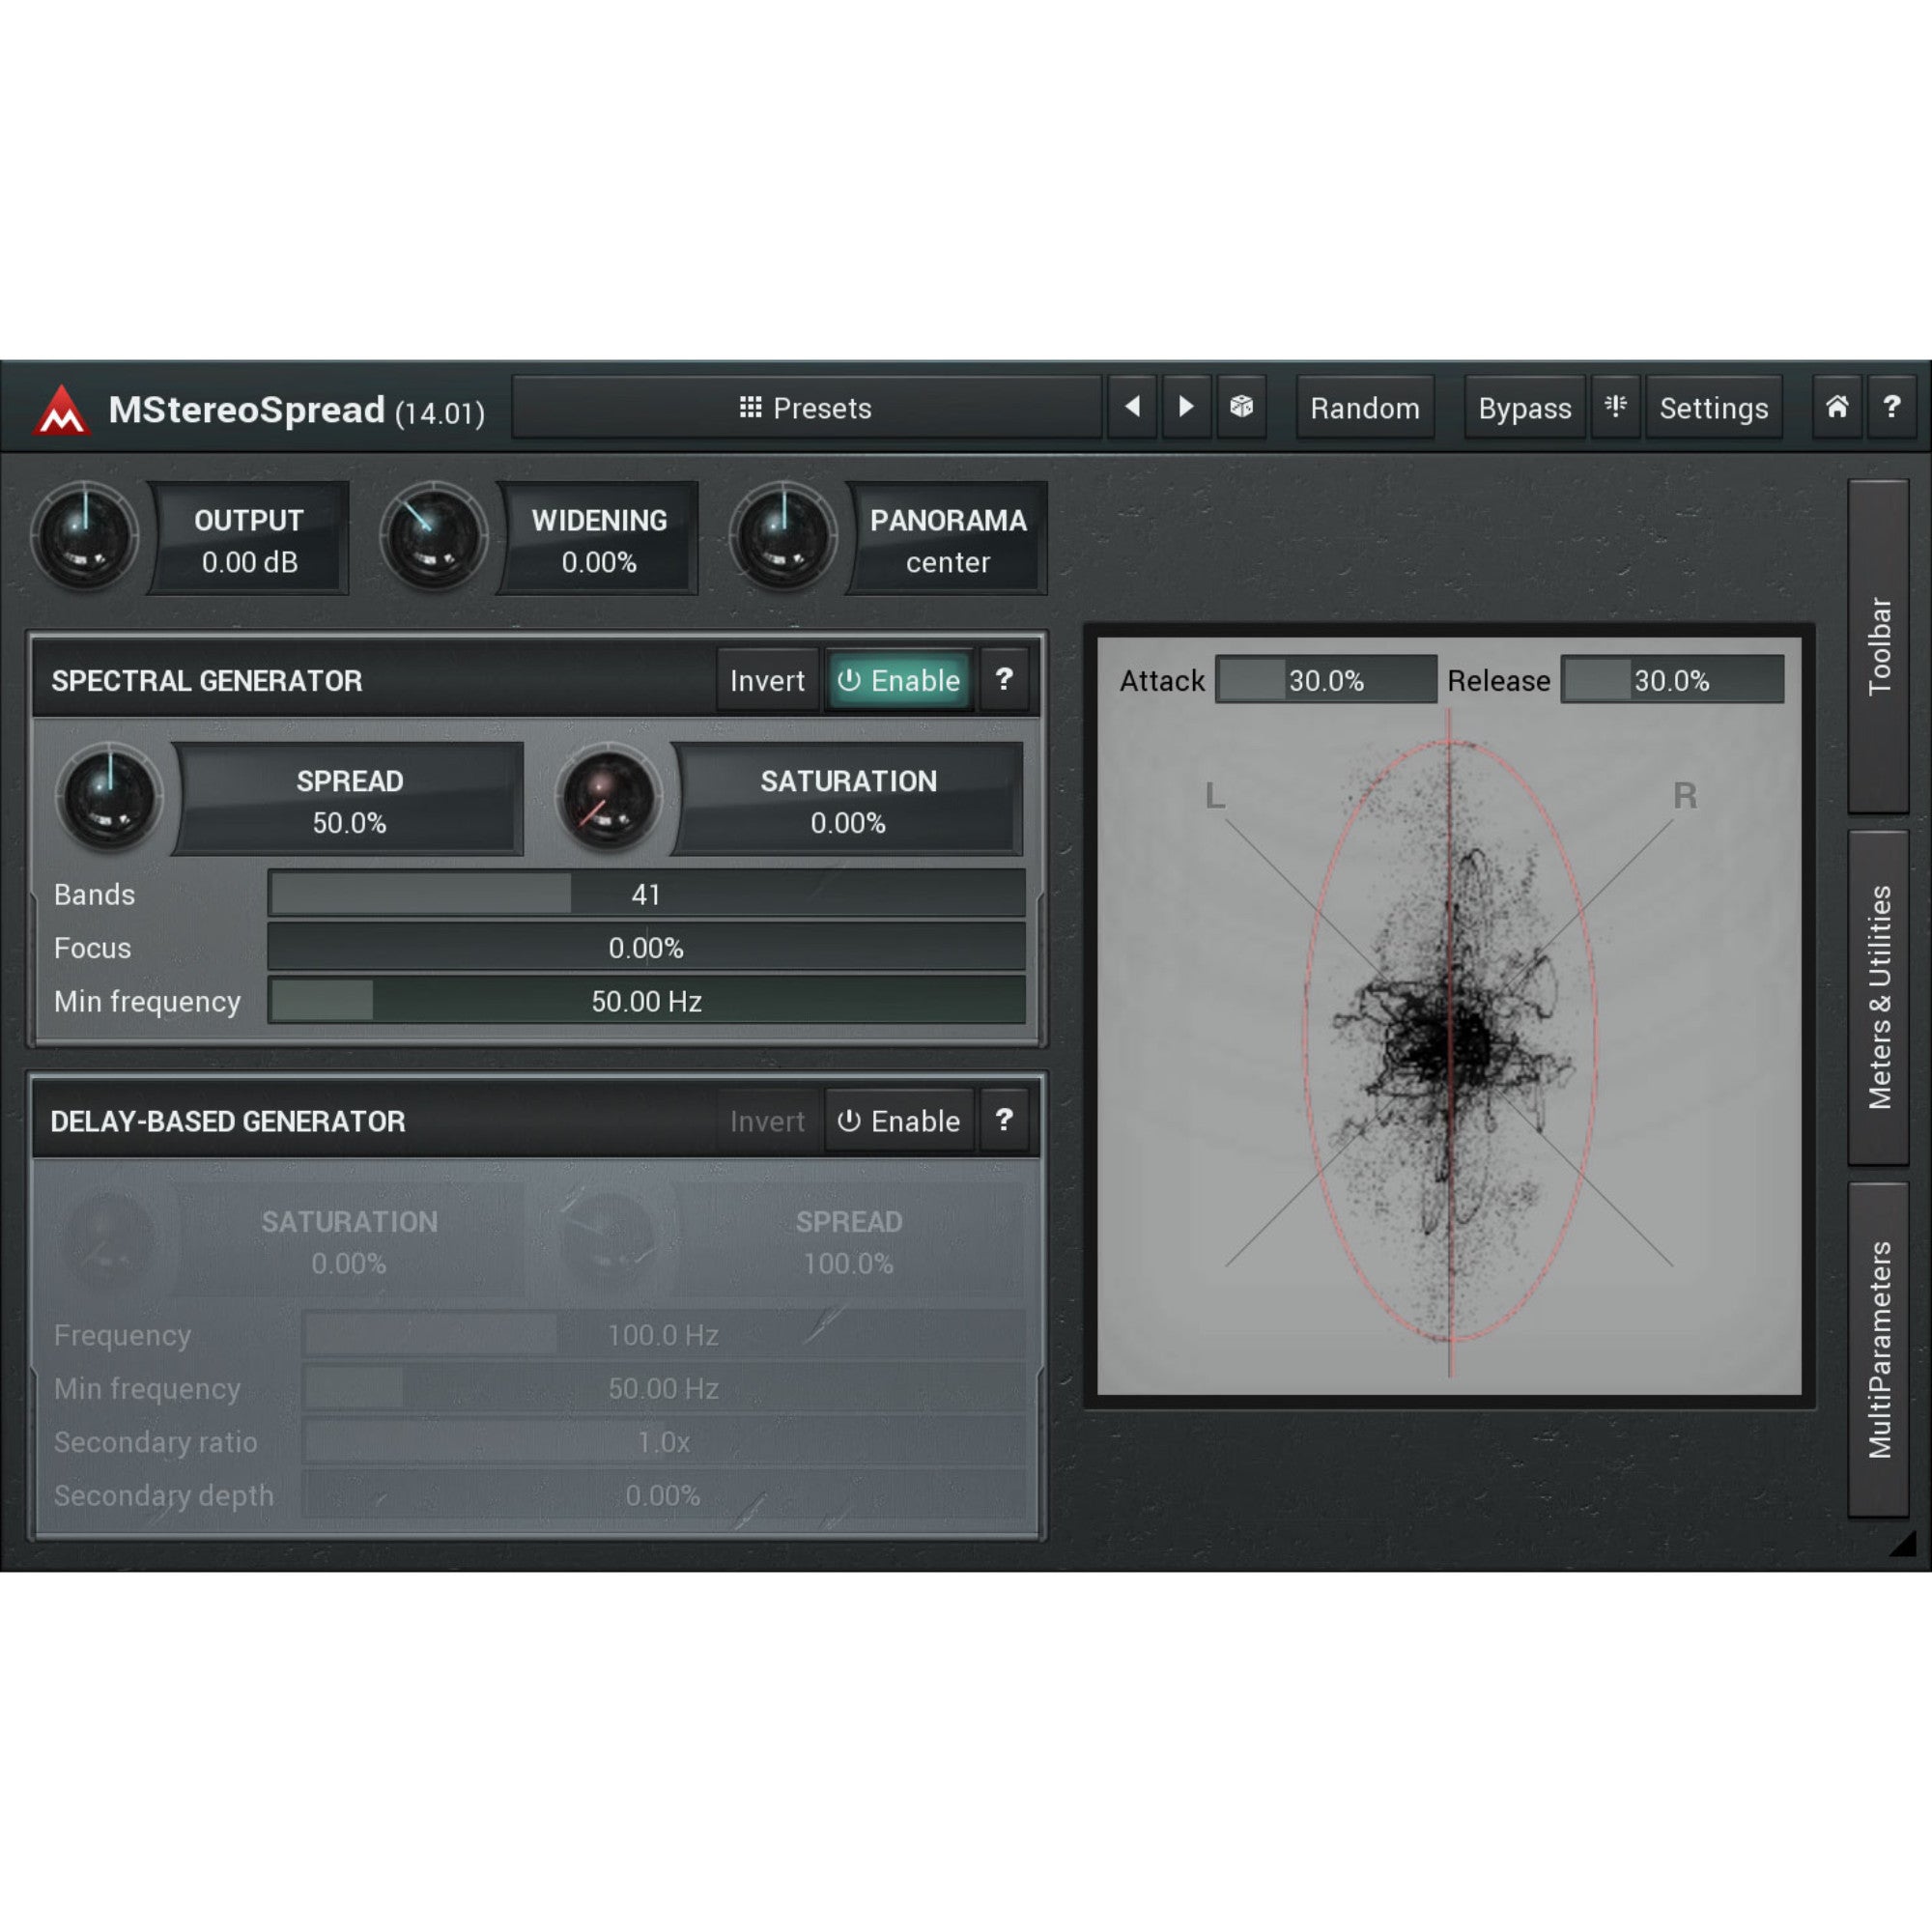Viewport: 1932px width, 1932px height.
Task: Click the Widening knob
Action: (434, 538)
